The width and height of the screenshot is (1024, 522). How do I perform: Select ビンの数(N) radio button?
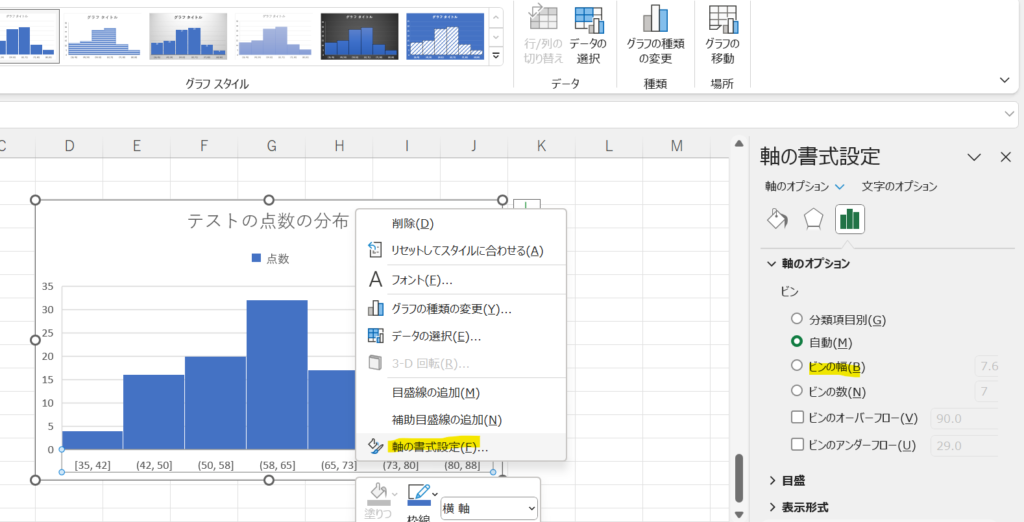pos(796,391)
